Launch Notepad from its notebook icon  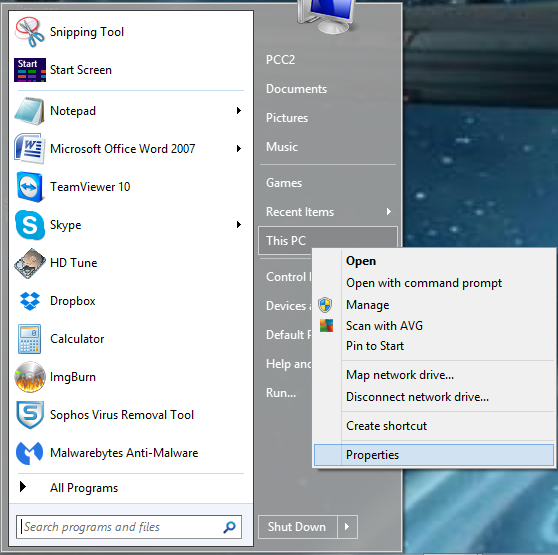[x=30, y=111]
